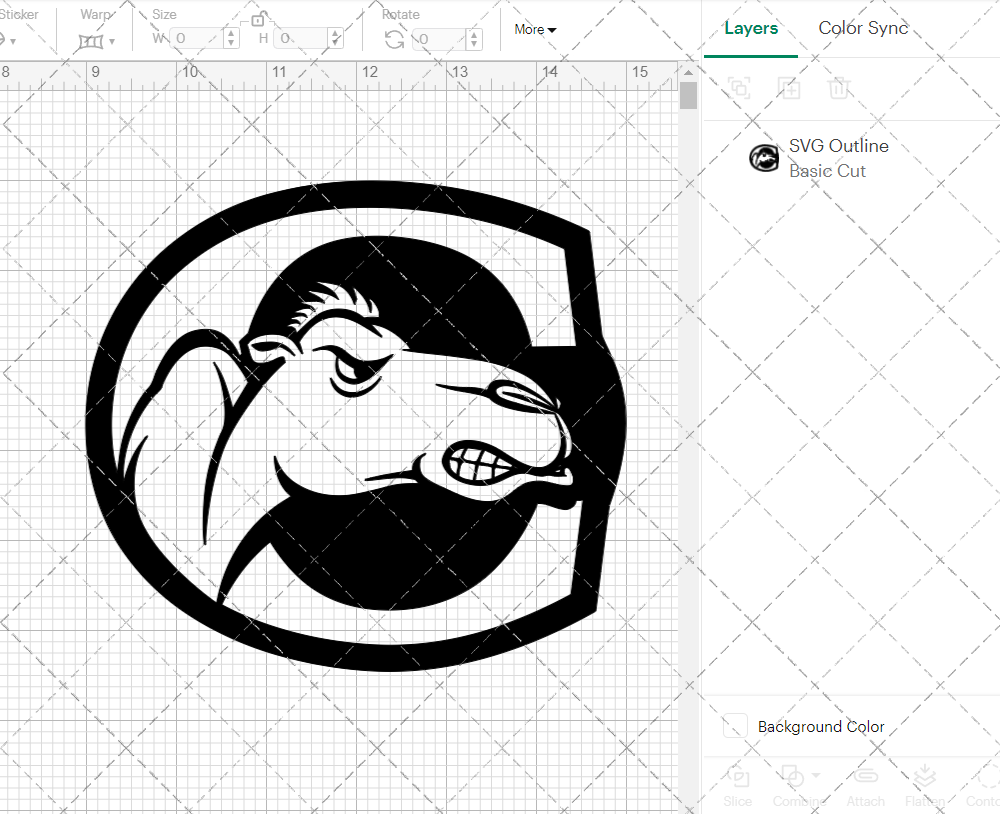Screen dimensions: 1000x814
Task: Click the Rotate icon in the toolbar
Action: coord(395,38)
